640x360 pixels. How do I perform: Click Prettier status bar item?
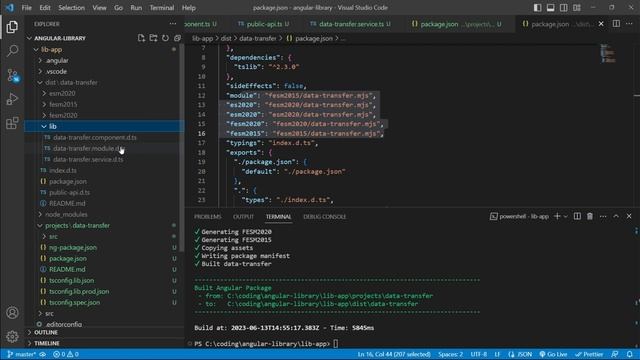click(589, 354)
